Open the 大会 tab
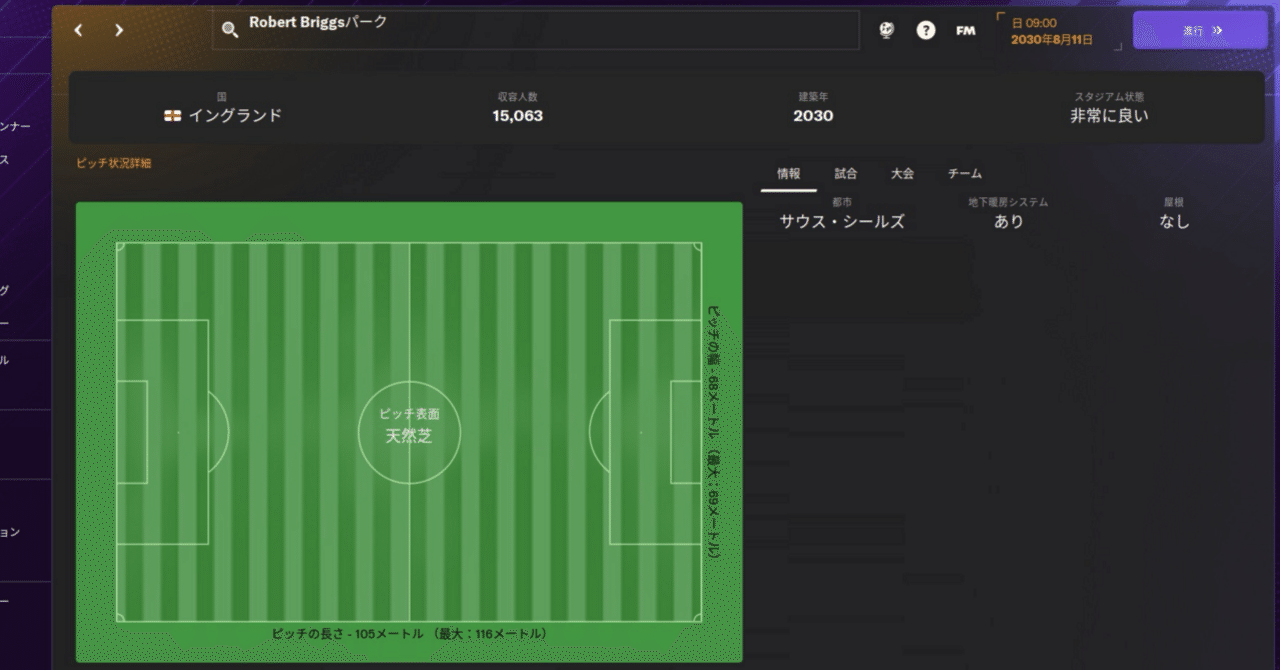The image size is (1280, 670). click(902, 173)
